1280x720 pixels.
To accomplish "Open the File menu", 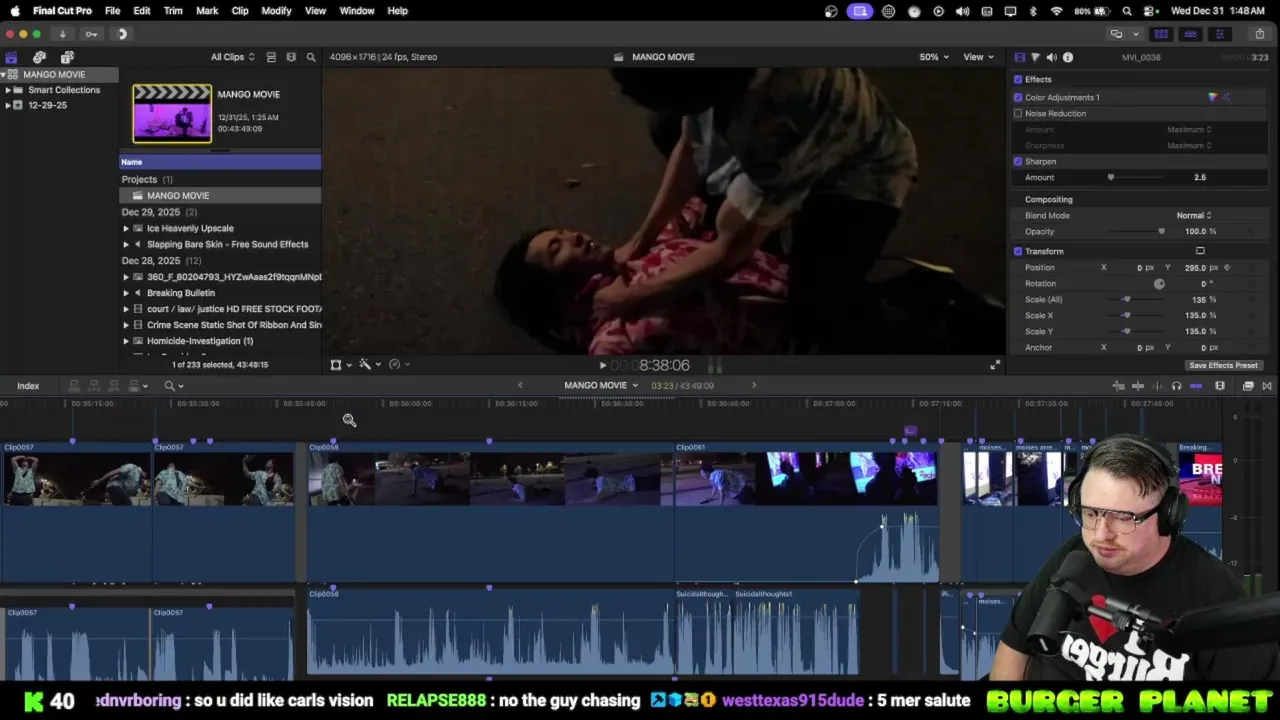I will [113, 11].
